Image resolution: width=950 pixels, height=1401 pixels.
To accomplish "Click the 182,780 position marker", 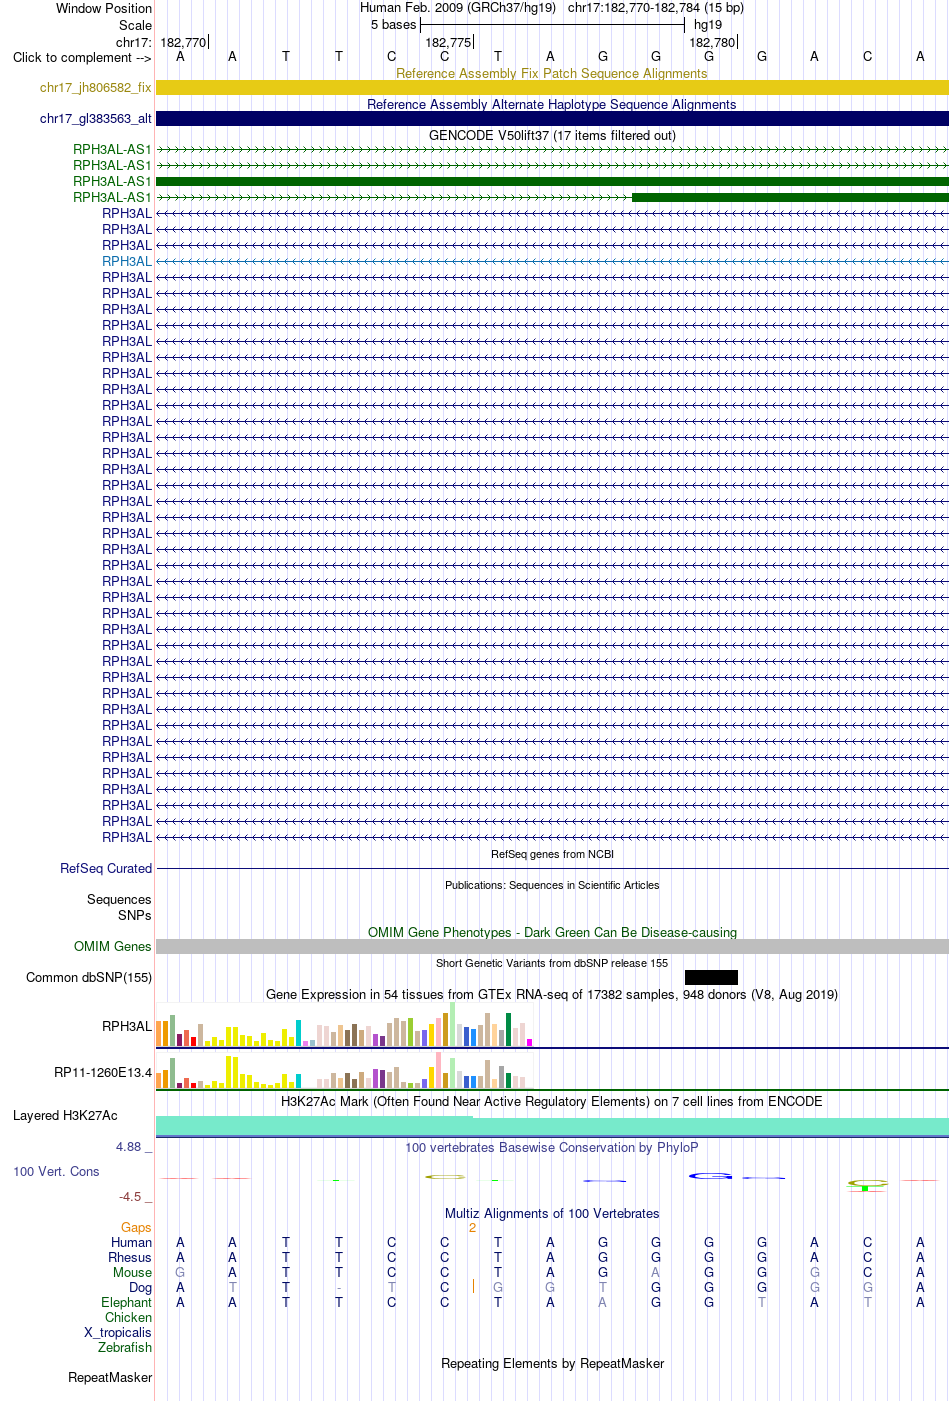I will tap(712, 42).
